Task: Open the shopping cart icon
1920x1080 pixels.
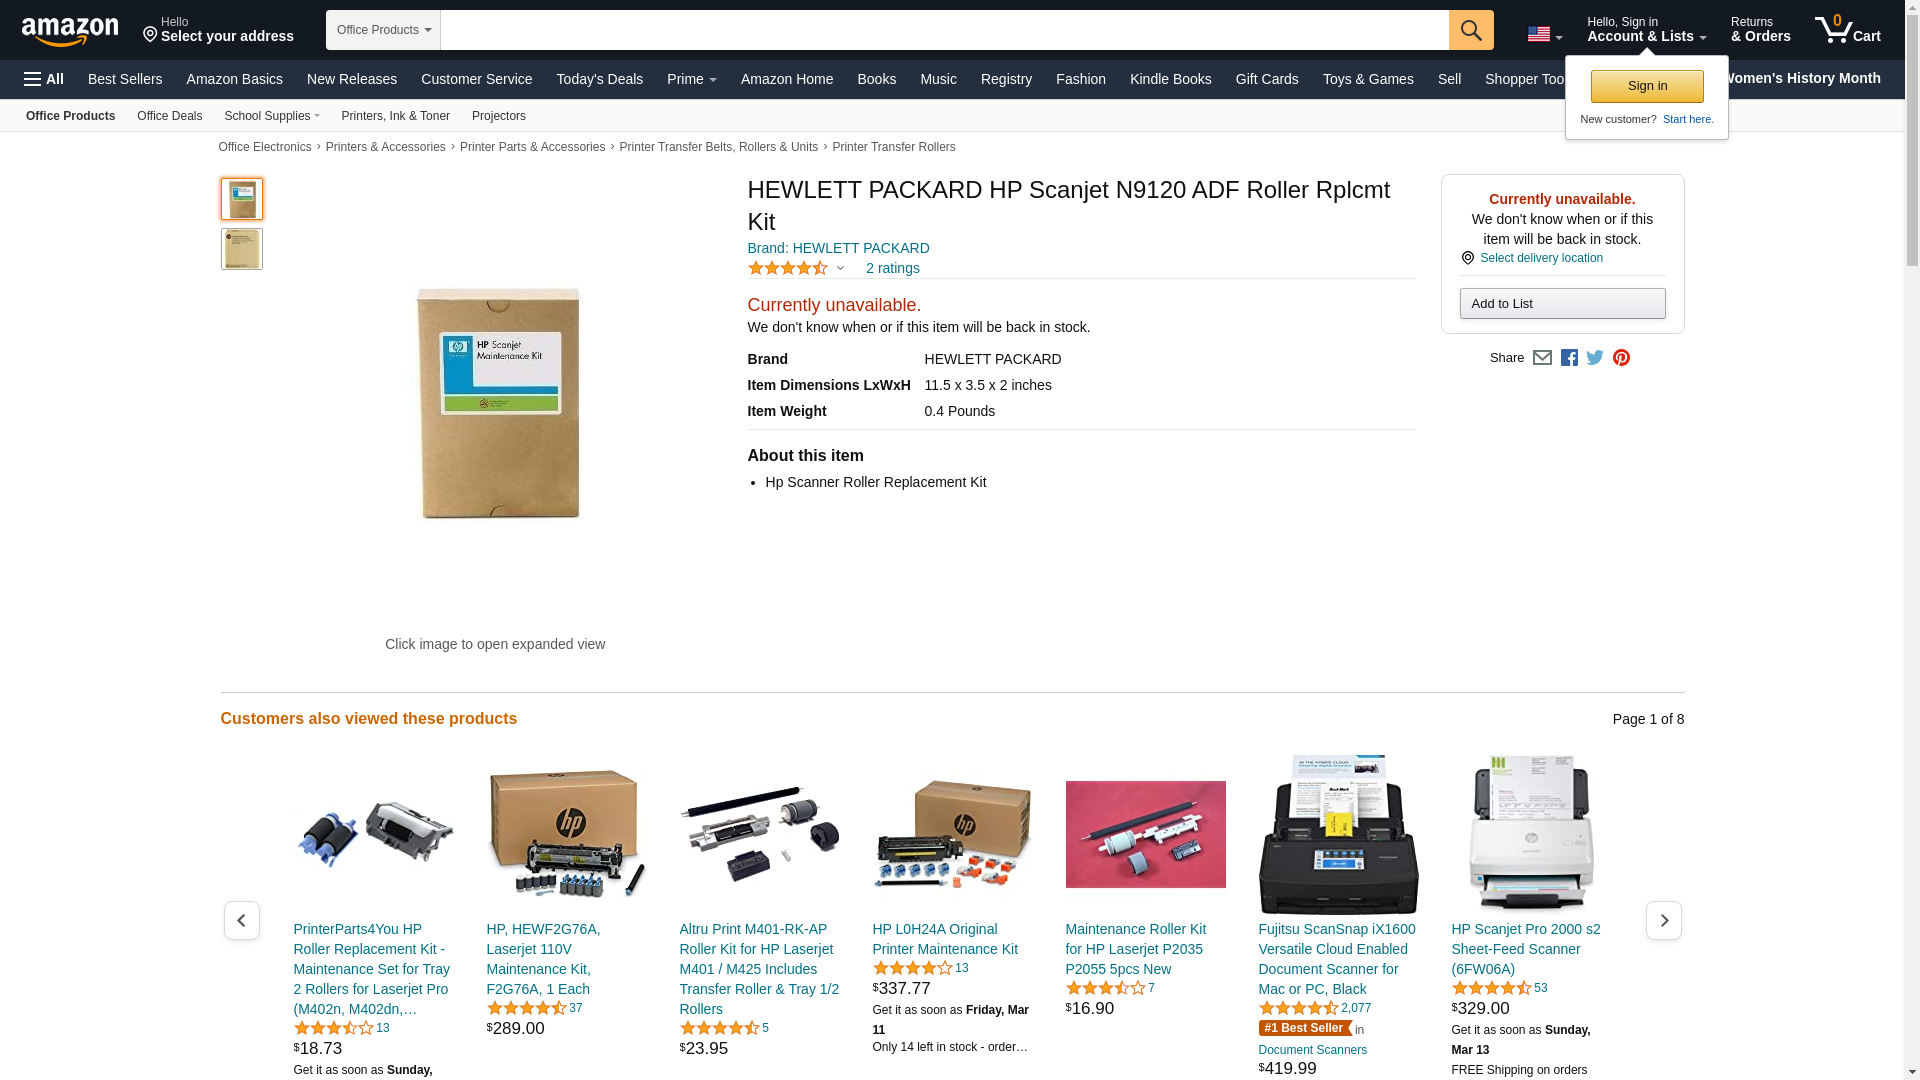Action: point(1848,29)
